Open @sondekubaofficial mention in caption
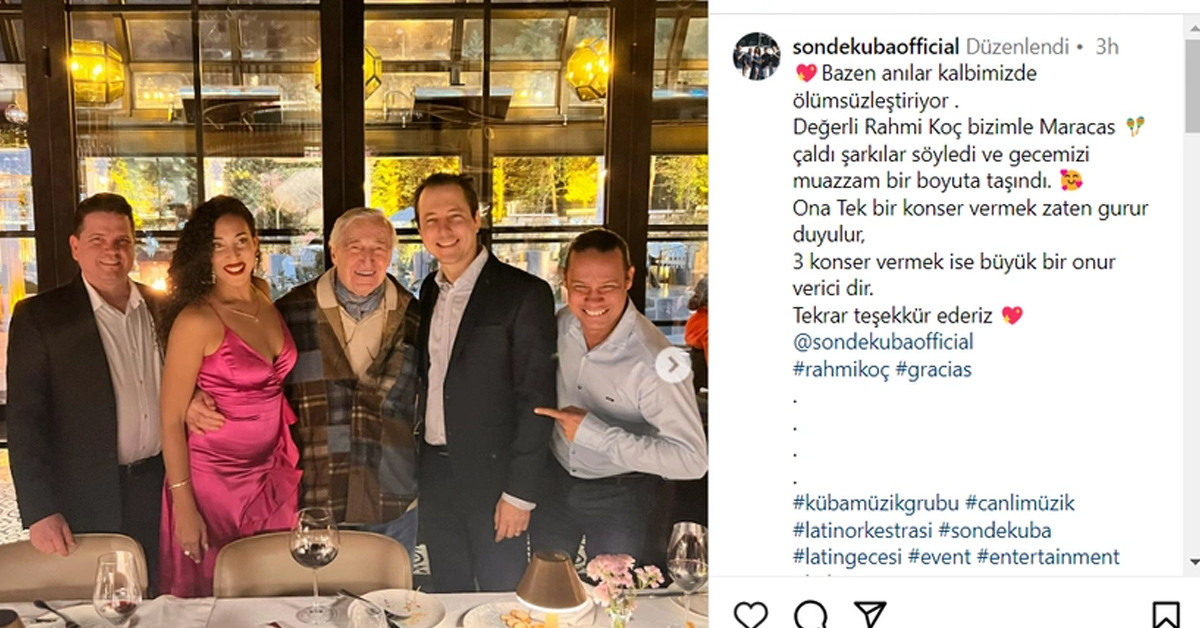 pyautogui.click(x=883, y=342)
